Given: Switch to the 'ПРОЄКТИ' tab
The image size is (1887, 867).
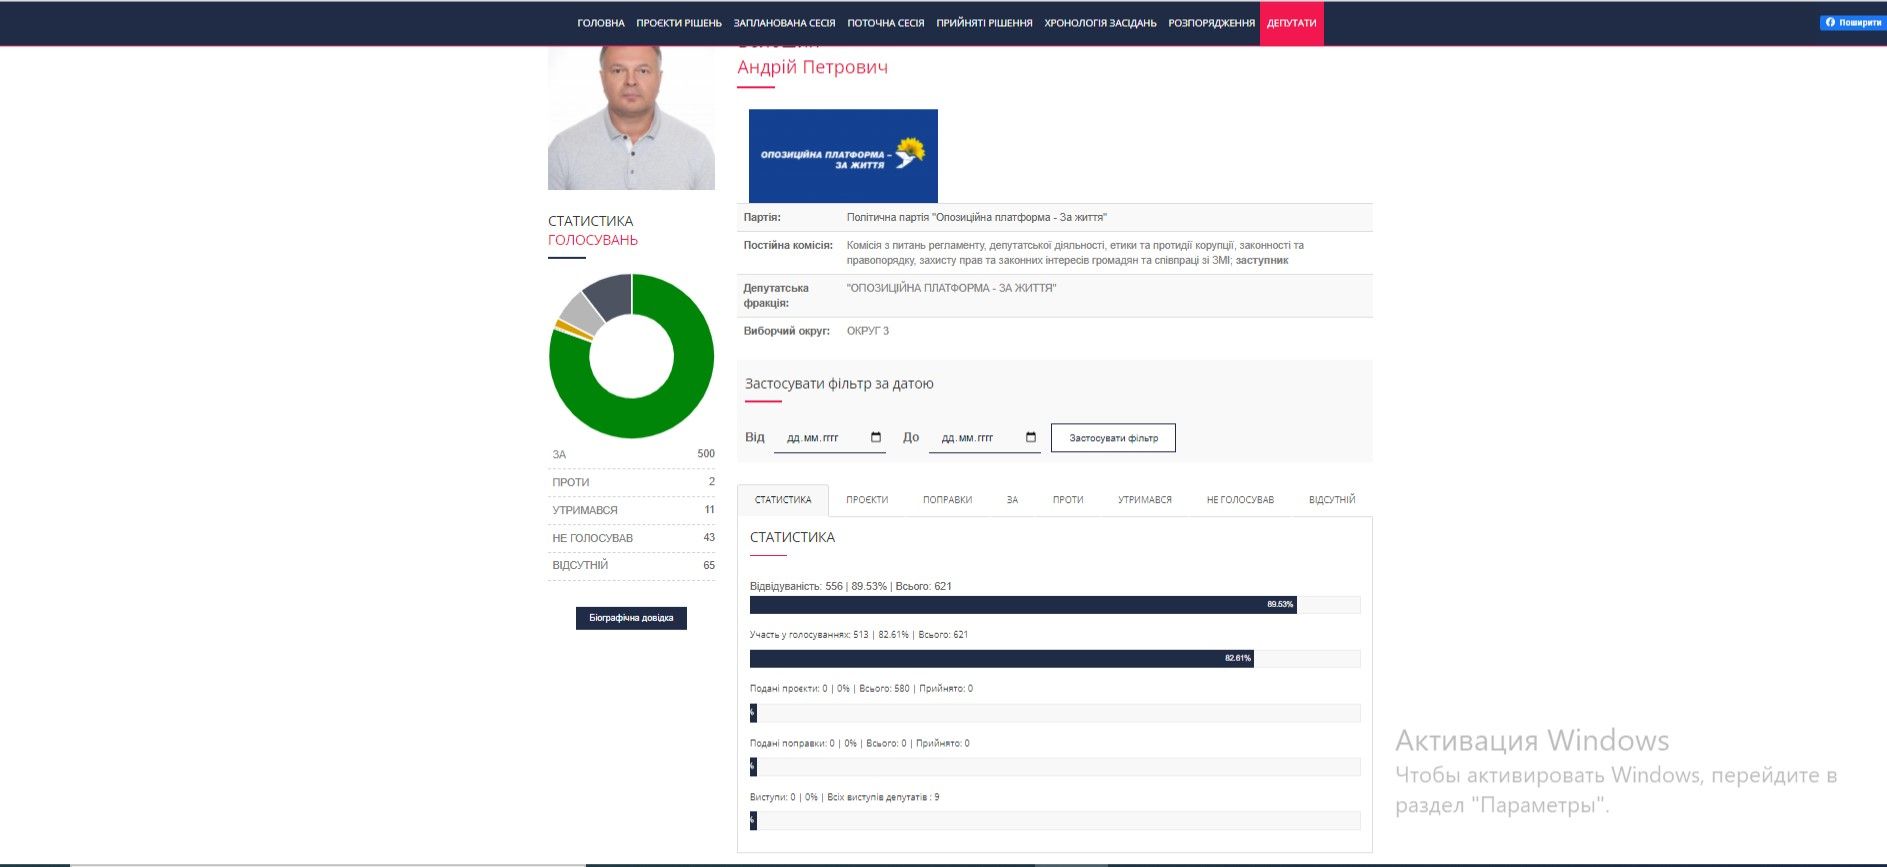Looking at the screenshot, I should coord(867,500).
